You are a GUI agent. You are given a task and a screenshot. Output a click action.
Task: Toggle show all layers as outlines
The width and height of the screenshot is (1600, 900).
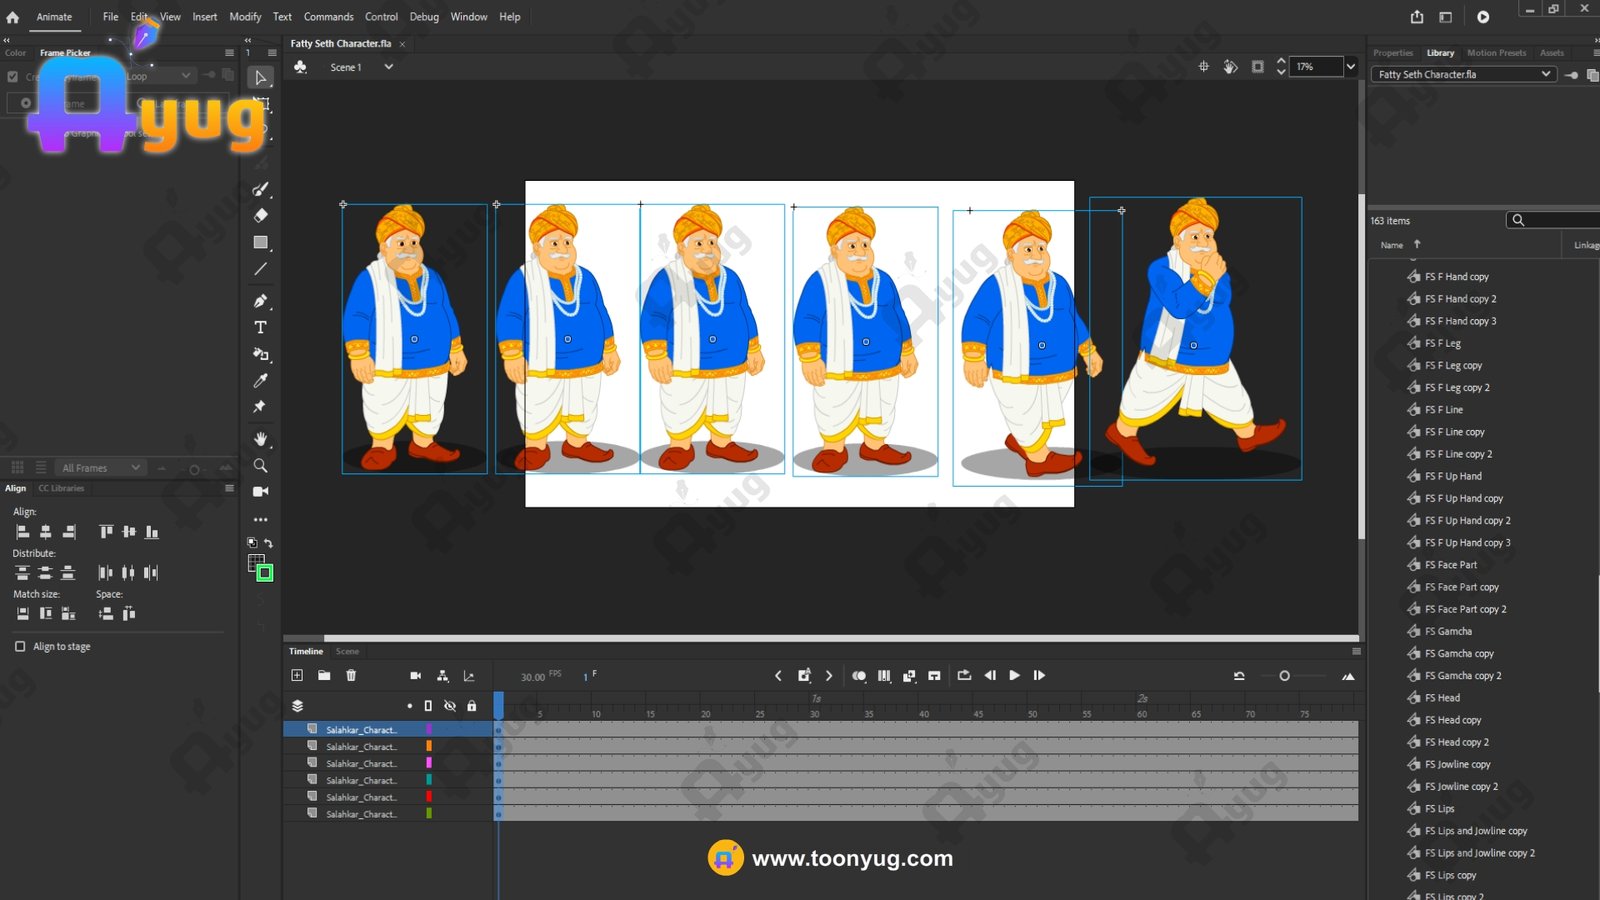428,706
